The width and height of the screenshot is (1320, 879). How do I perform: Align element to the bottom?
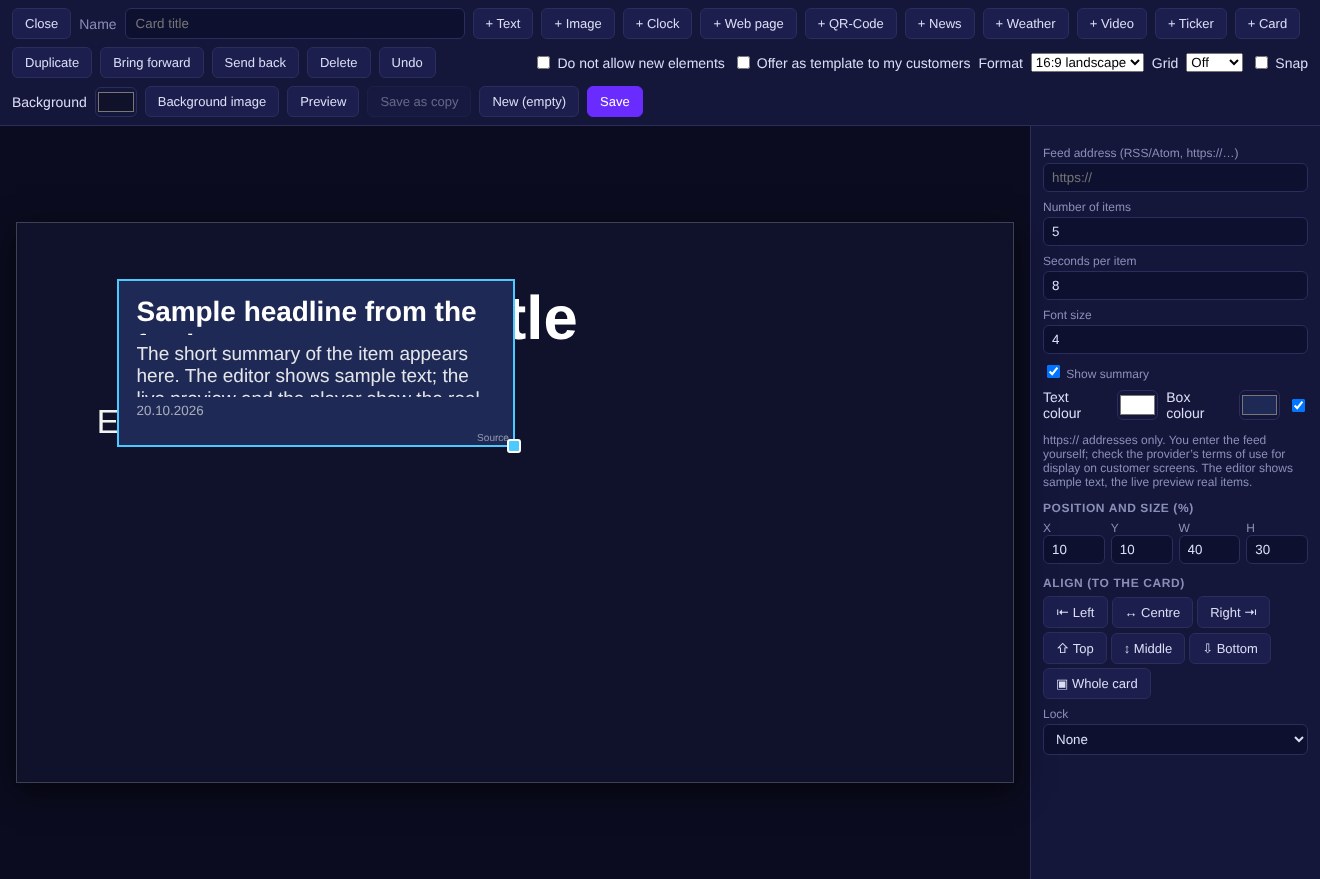[1230, 648]
